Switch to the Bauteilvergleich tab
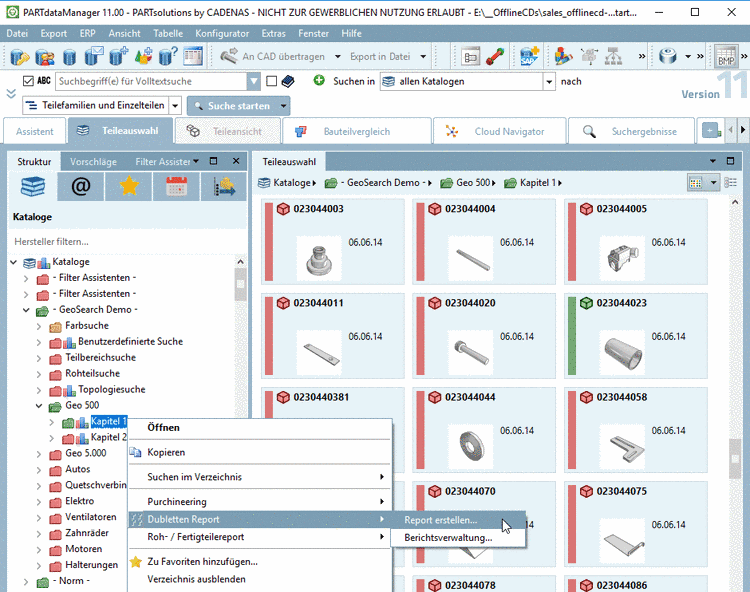 [356, 132]
